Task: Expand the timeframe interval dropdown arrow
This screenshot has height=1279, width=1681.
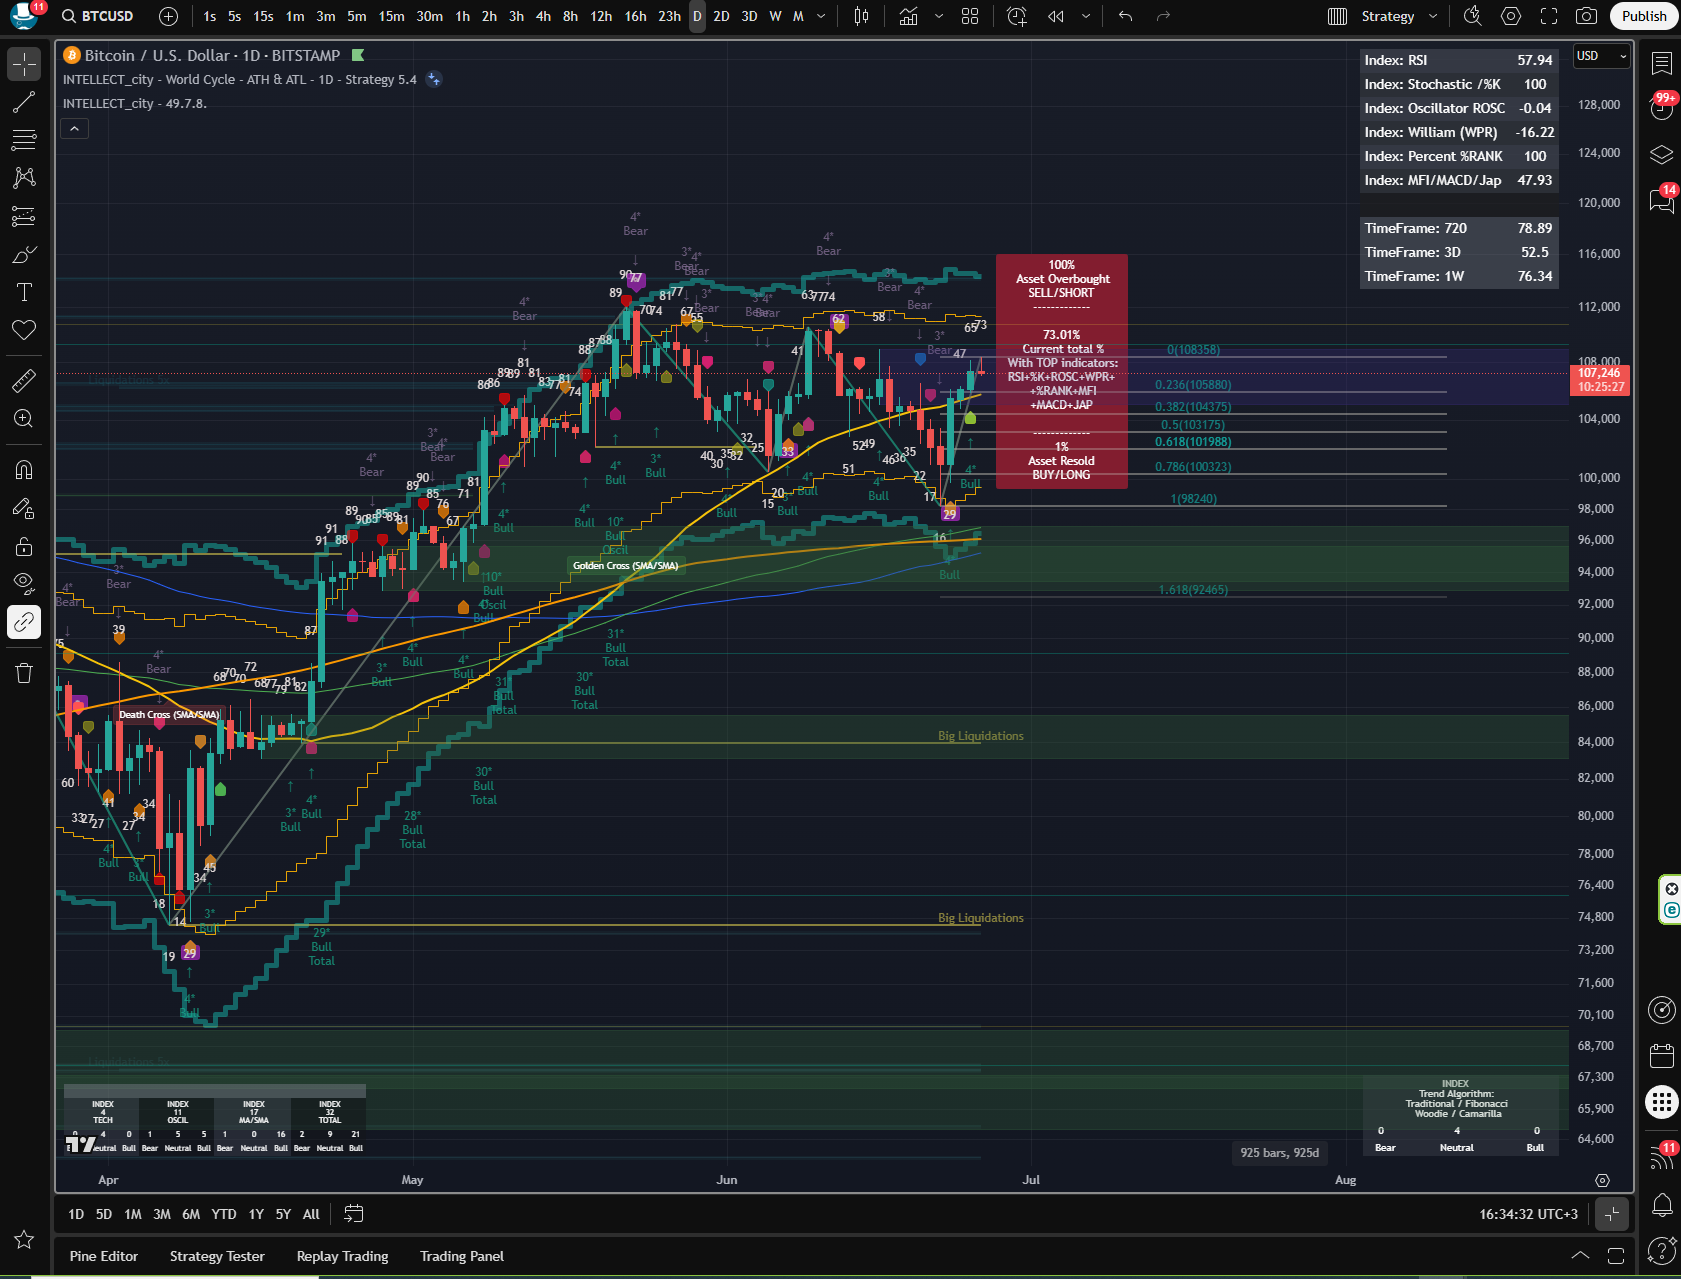Action: (x=821, y=16)
